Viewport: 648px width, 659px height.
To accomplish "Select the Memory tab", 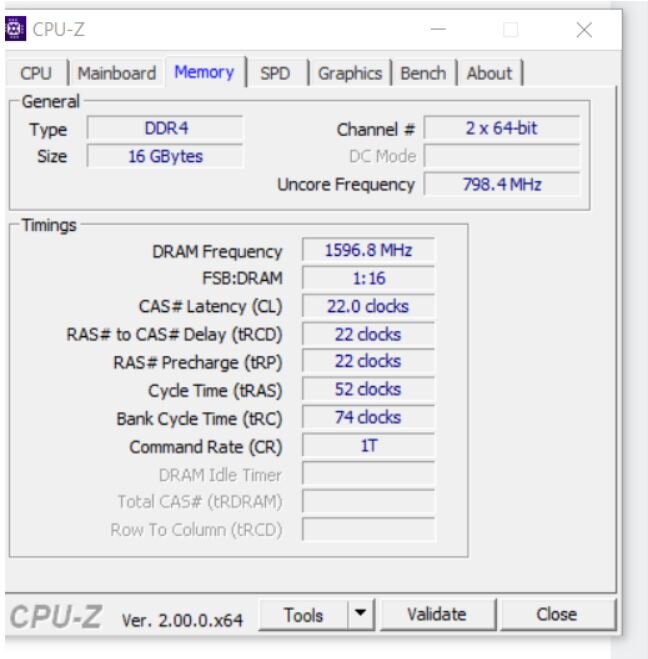I will 204,72.
